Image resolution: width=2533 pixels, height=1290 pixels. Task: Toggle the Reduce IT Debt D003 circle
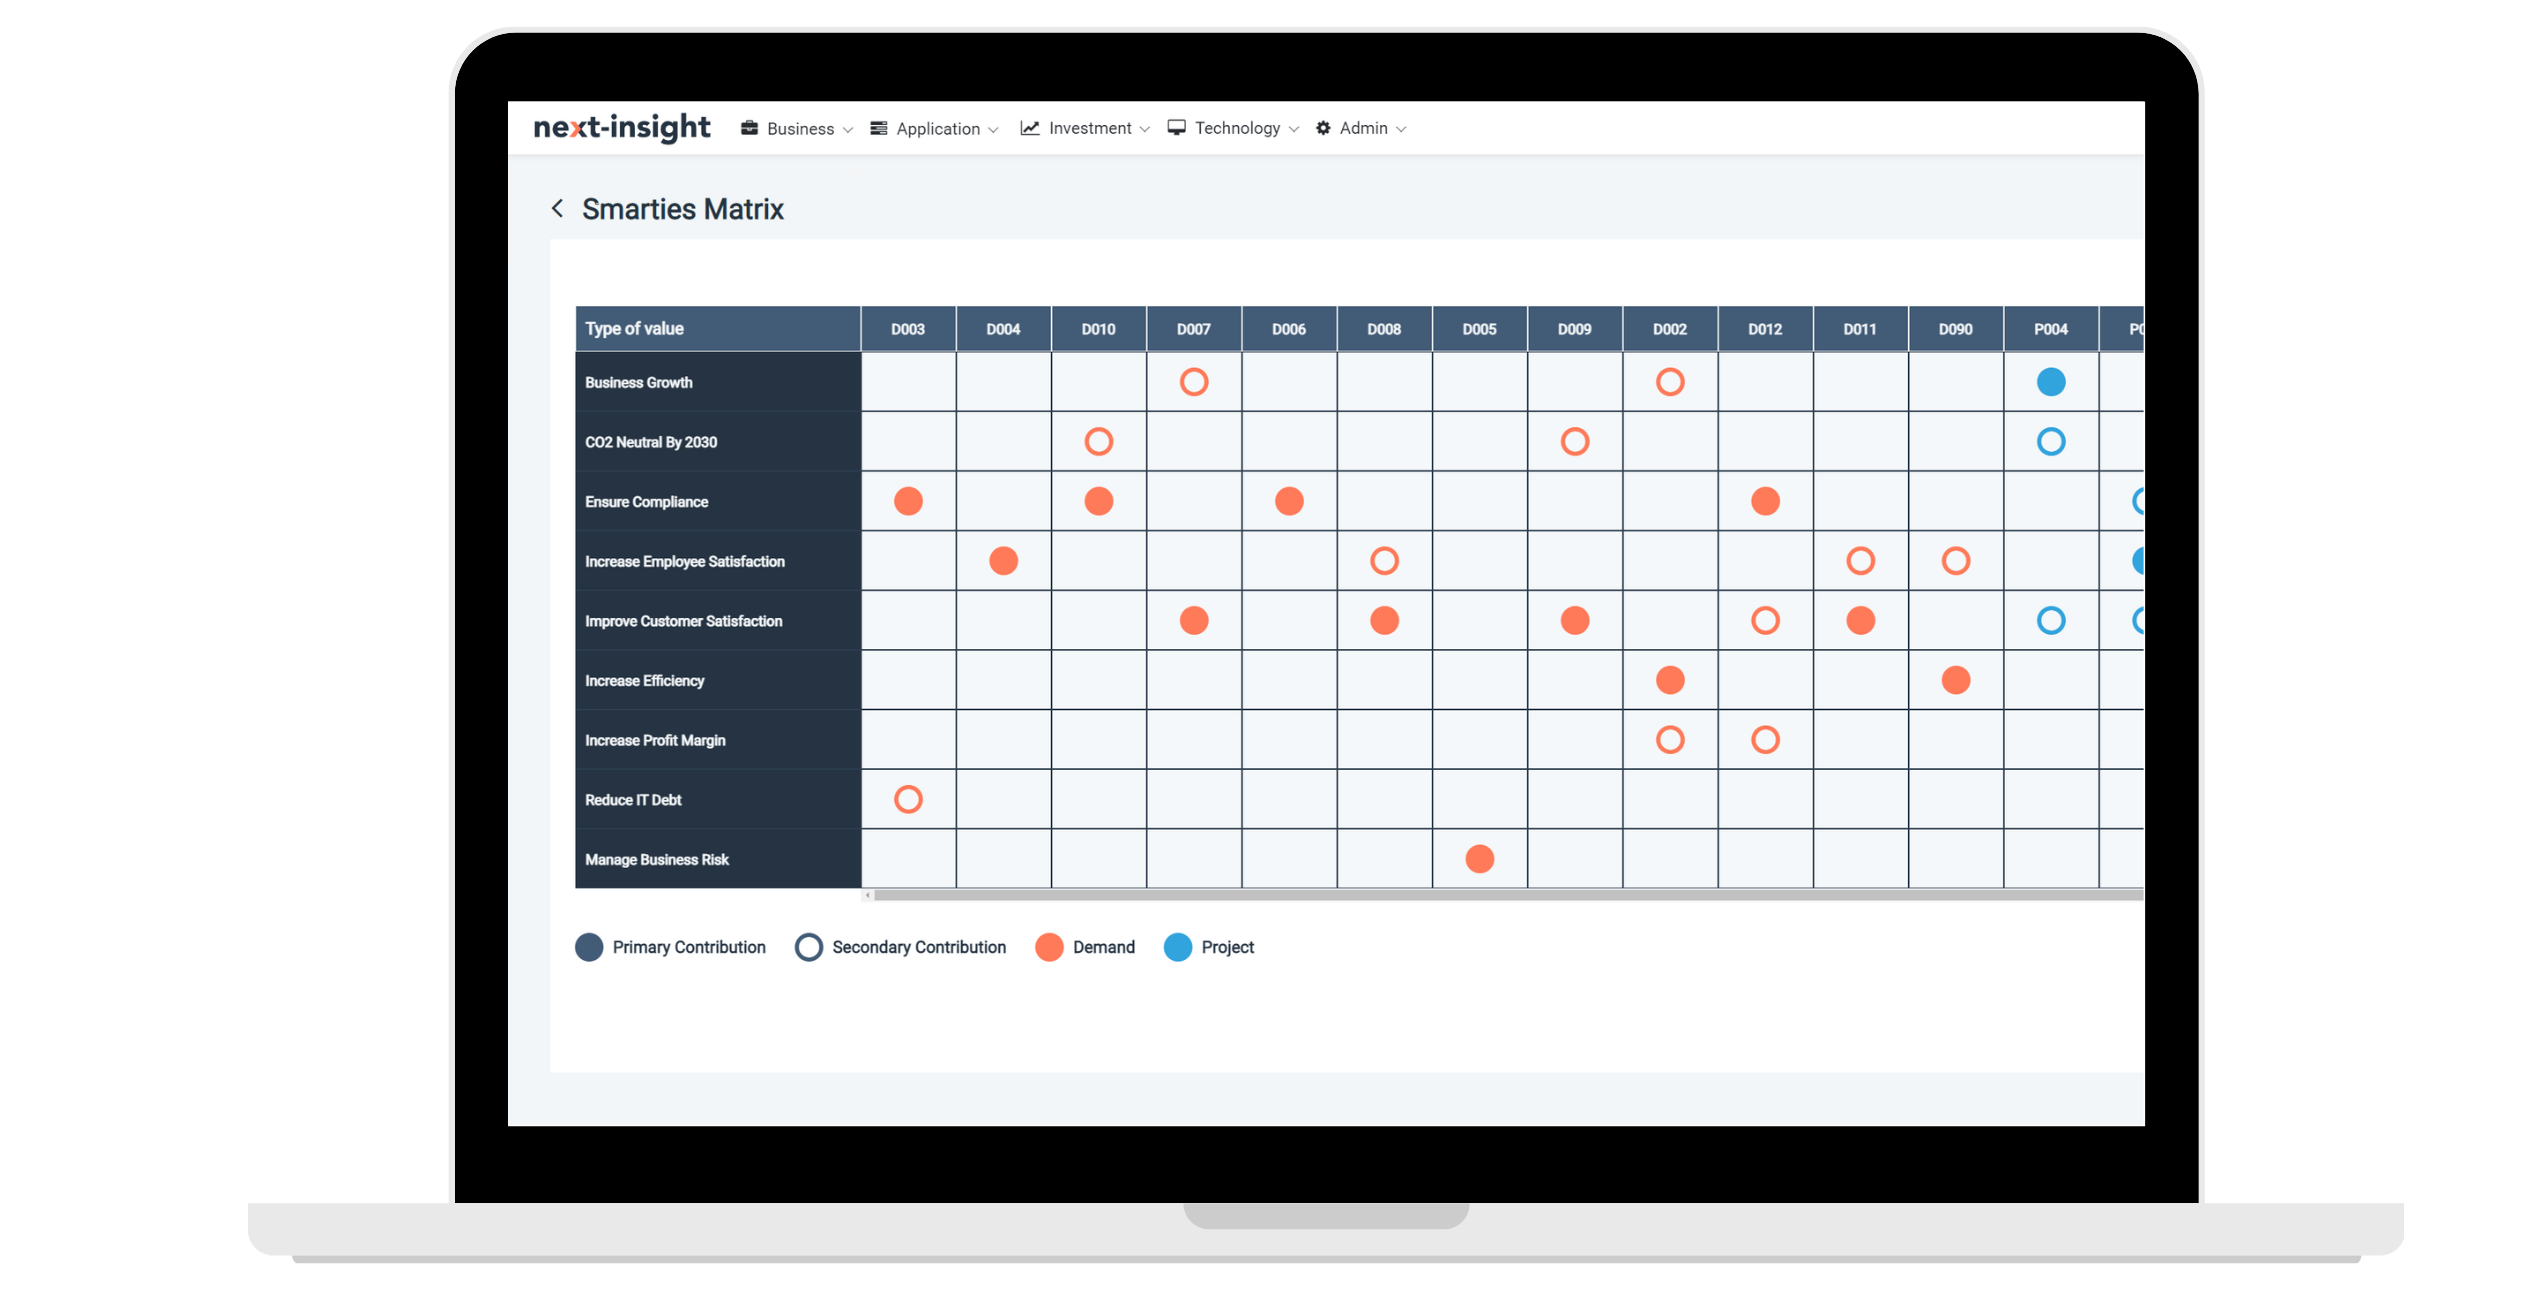click(x=908, y=798)
